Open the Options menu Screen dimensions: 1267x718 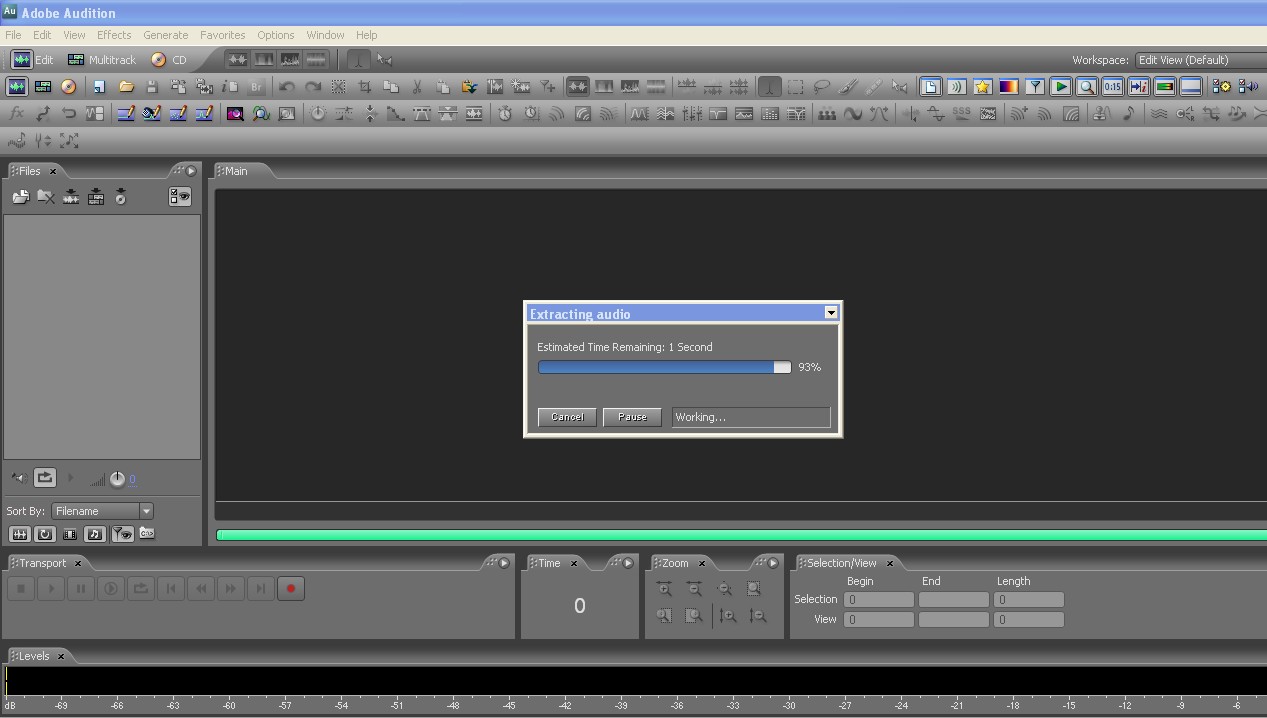276,35
